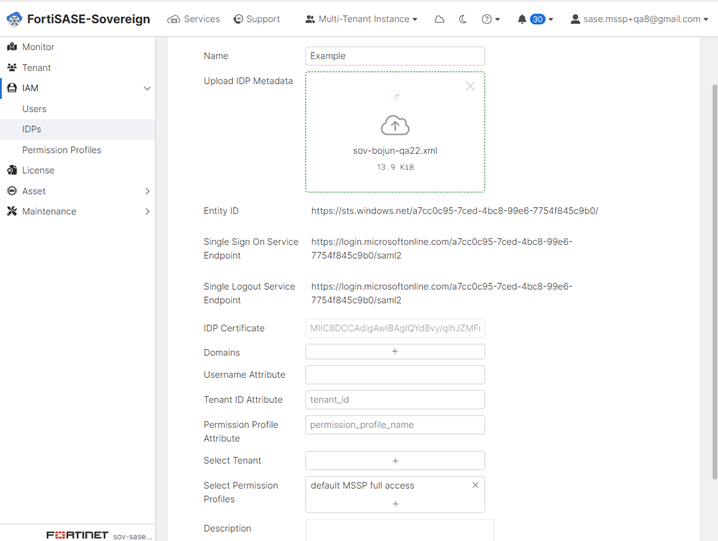This screenshot has width=718, height=541.
Task: Open the help question mark menu
Action: tap(490, 19)
